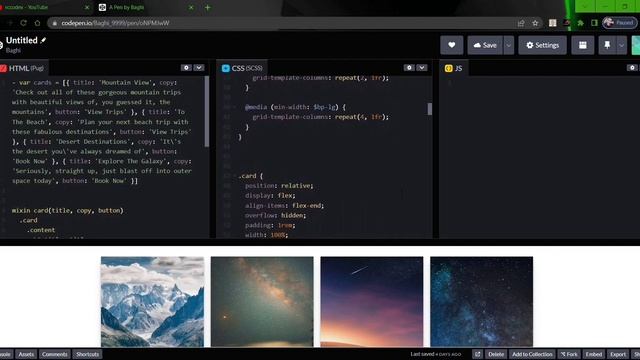Expand the CSS editor dropdown chevron
The height and width of the screenshot is (360, 640).
[422, 68]
